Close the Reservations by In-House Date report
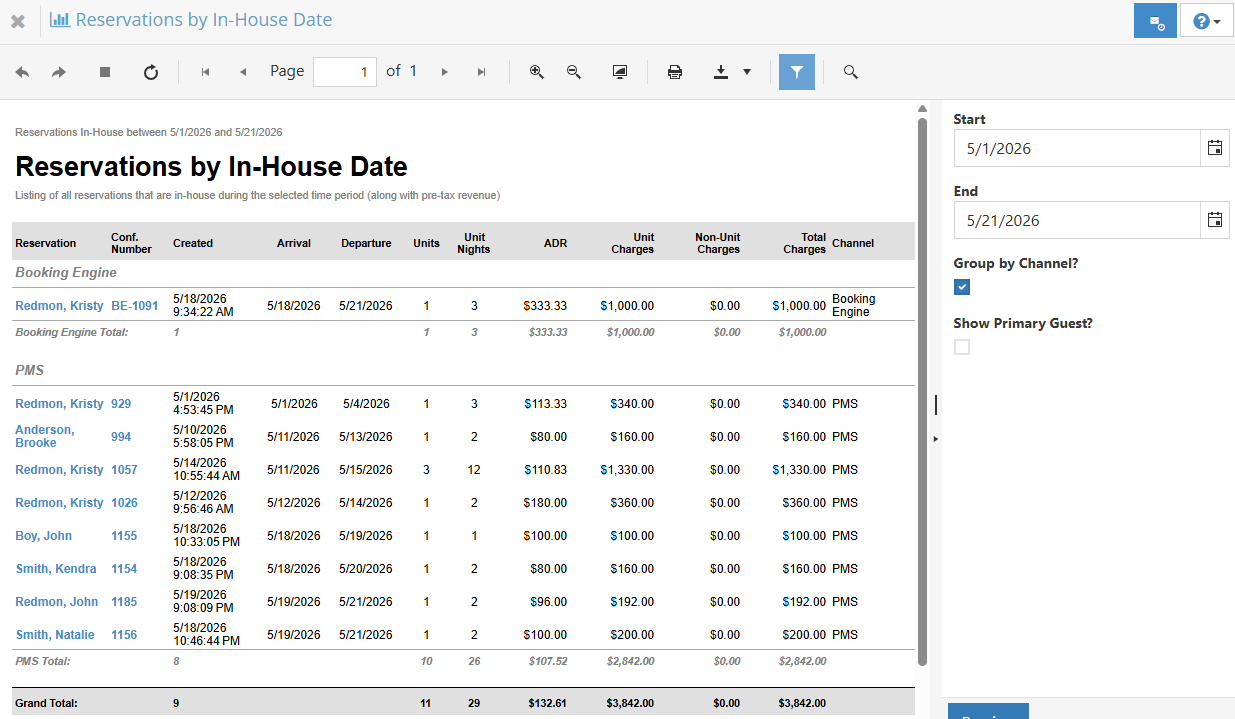The width and height of the screenshot is (1235, 719). [x=18, y=21]
